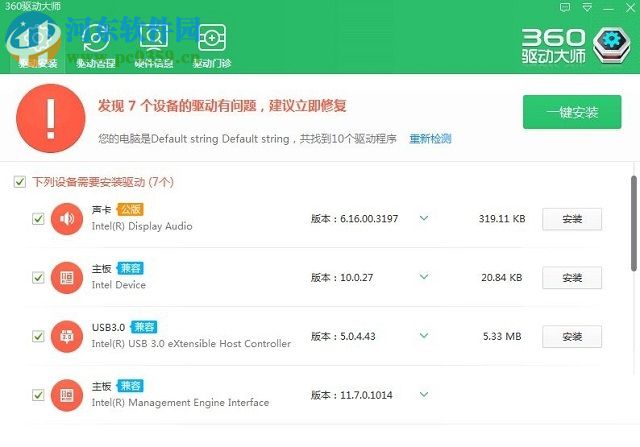Click the 5.33 MB size text
This screenshot has height=447, width=640.
click(502, 336)
